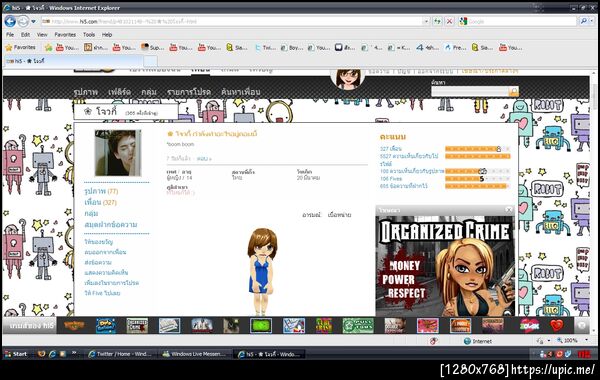Open the Favorites menu
600x380 pixels.
point(65,34)
